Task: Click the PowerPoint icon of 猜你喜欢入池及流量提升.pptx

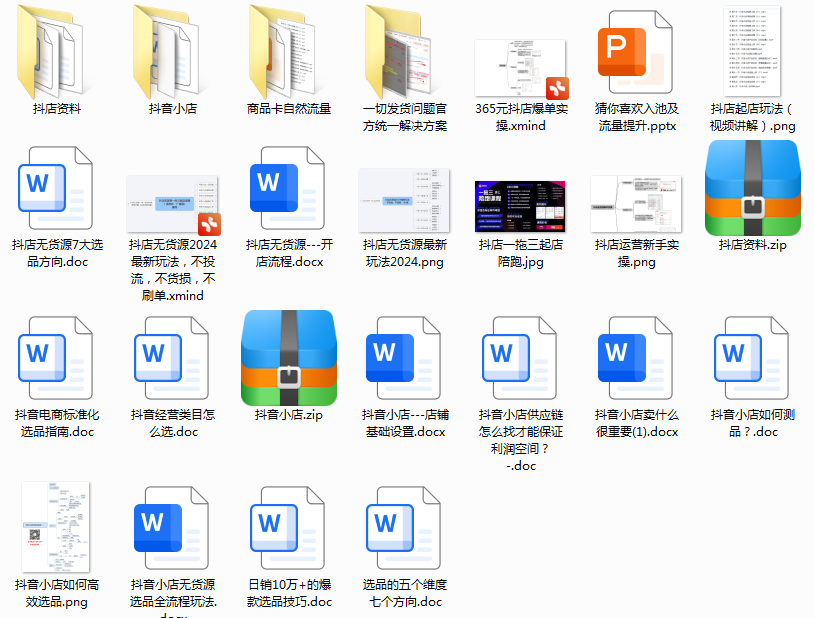Action: [635, 52]
